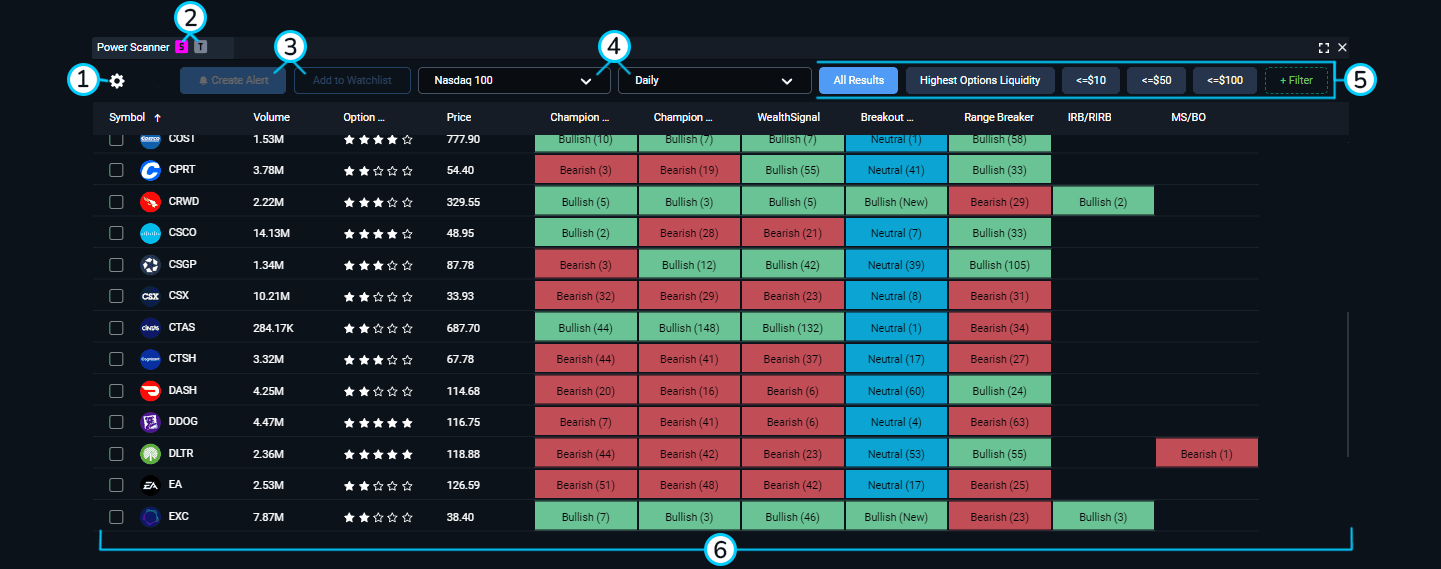Select the EXC row checkbox

116,517
